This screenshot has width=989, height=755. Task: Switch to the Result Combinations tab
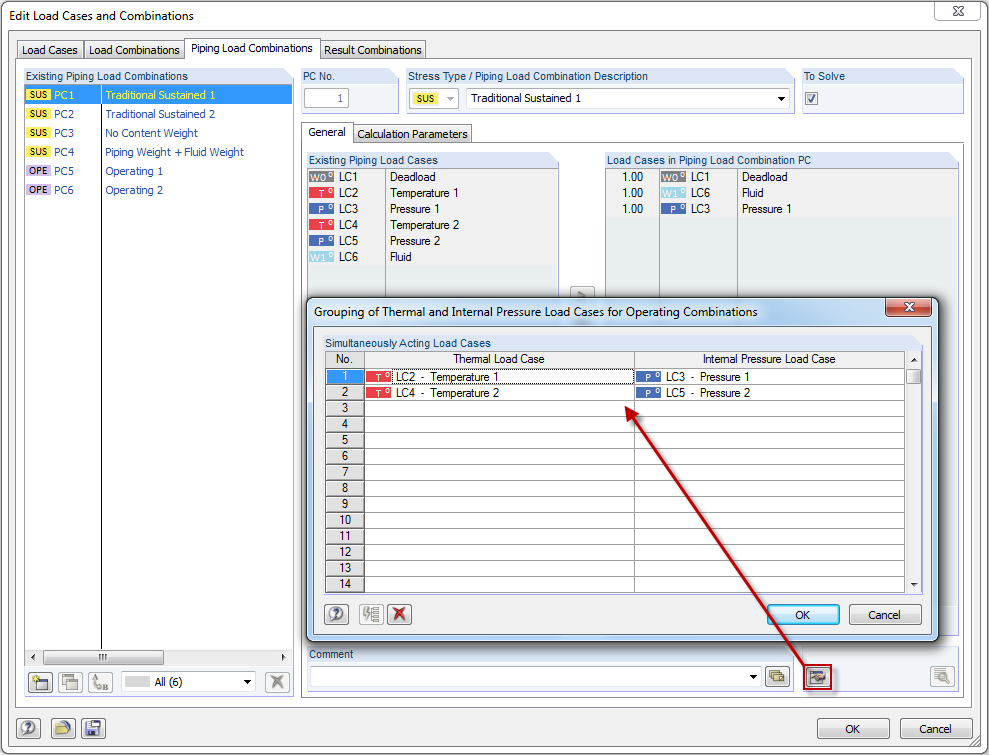pos(372,50)
